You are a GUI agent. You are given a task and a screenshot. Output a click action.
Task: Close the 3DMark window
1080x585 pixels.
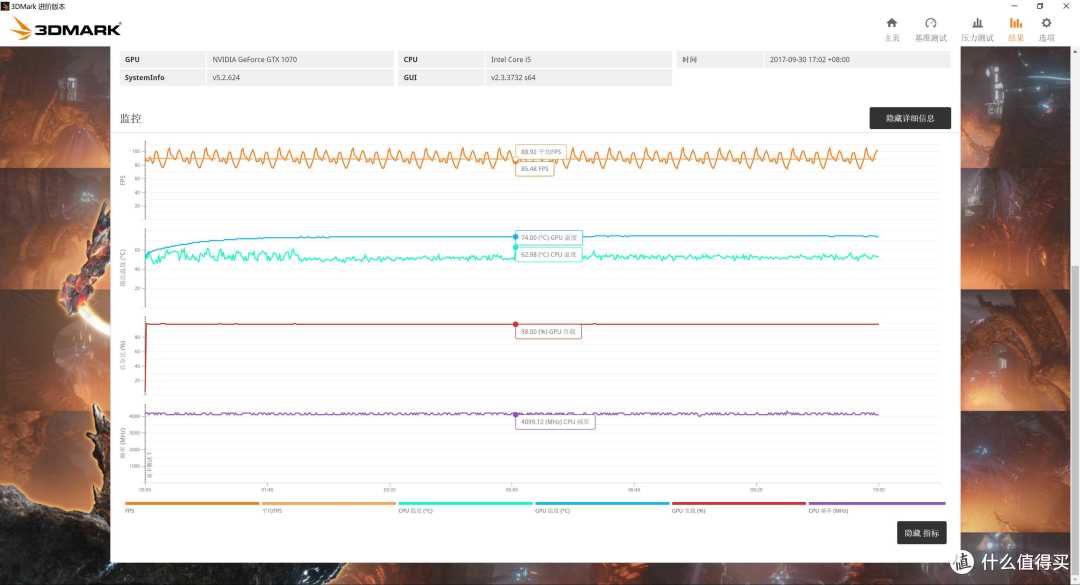click(1066, 6)
